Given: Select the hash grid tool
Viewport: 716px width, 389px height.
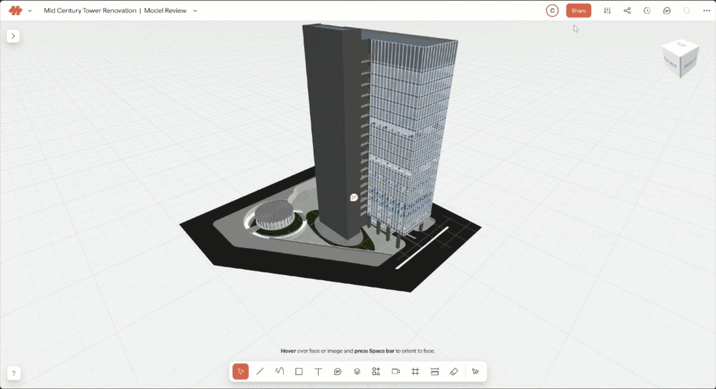Looking at the screenshot, I should [x=415, y=372].
